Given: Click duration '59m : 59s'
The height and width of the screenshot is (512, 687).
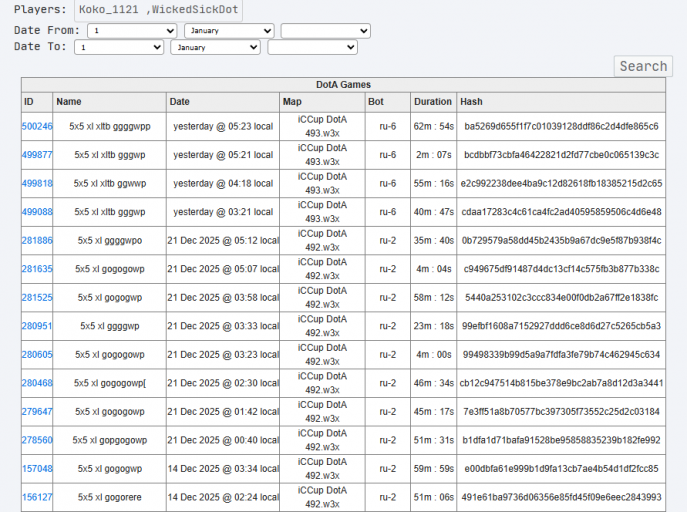Looking at the screenshot, I should (x=434, y=469).
